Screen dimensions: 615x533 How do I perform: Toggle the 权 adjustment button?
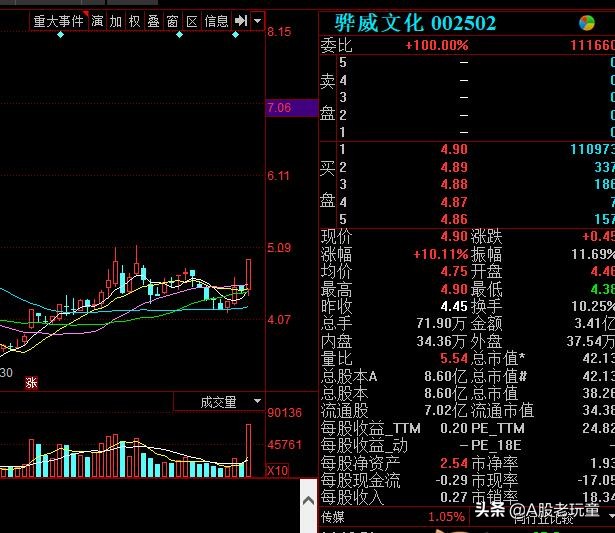coord(135,21)
